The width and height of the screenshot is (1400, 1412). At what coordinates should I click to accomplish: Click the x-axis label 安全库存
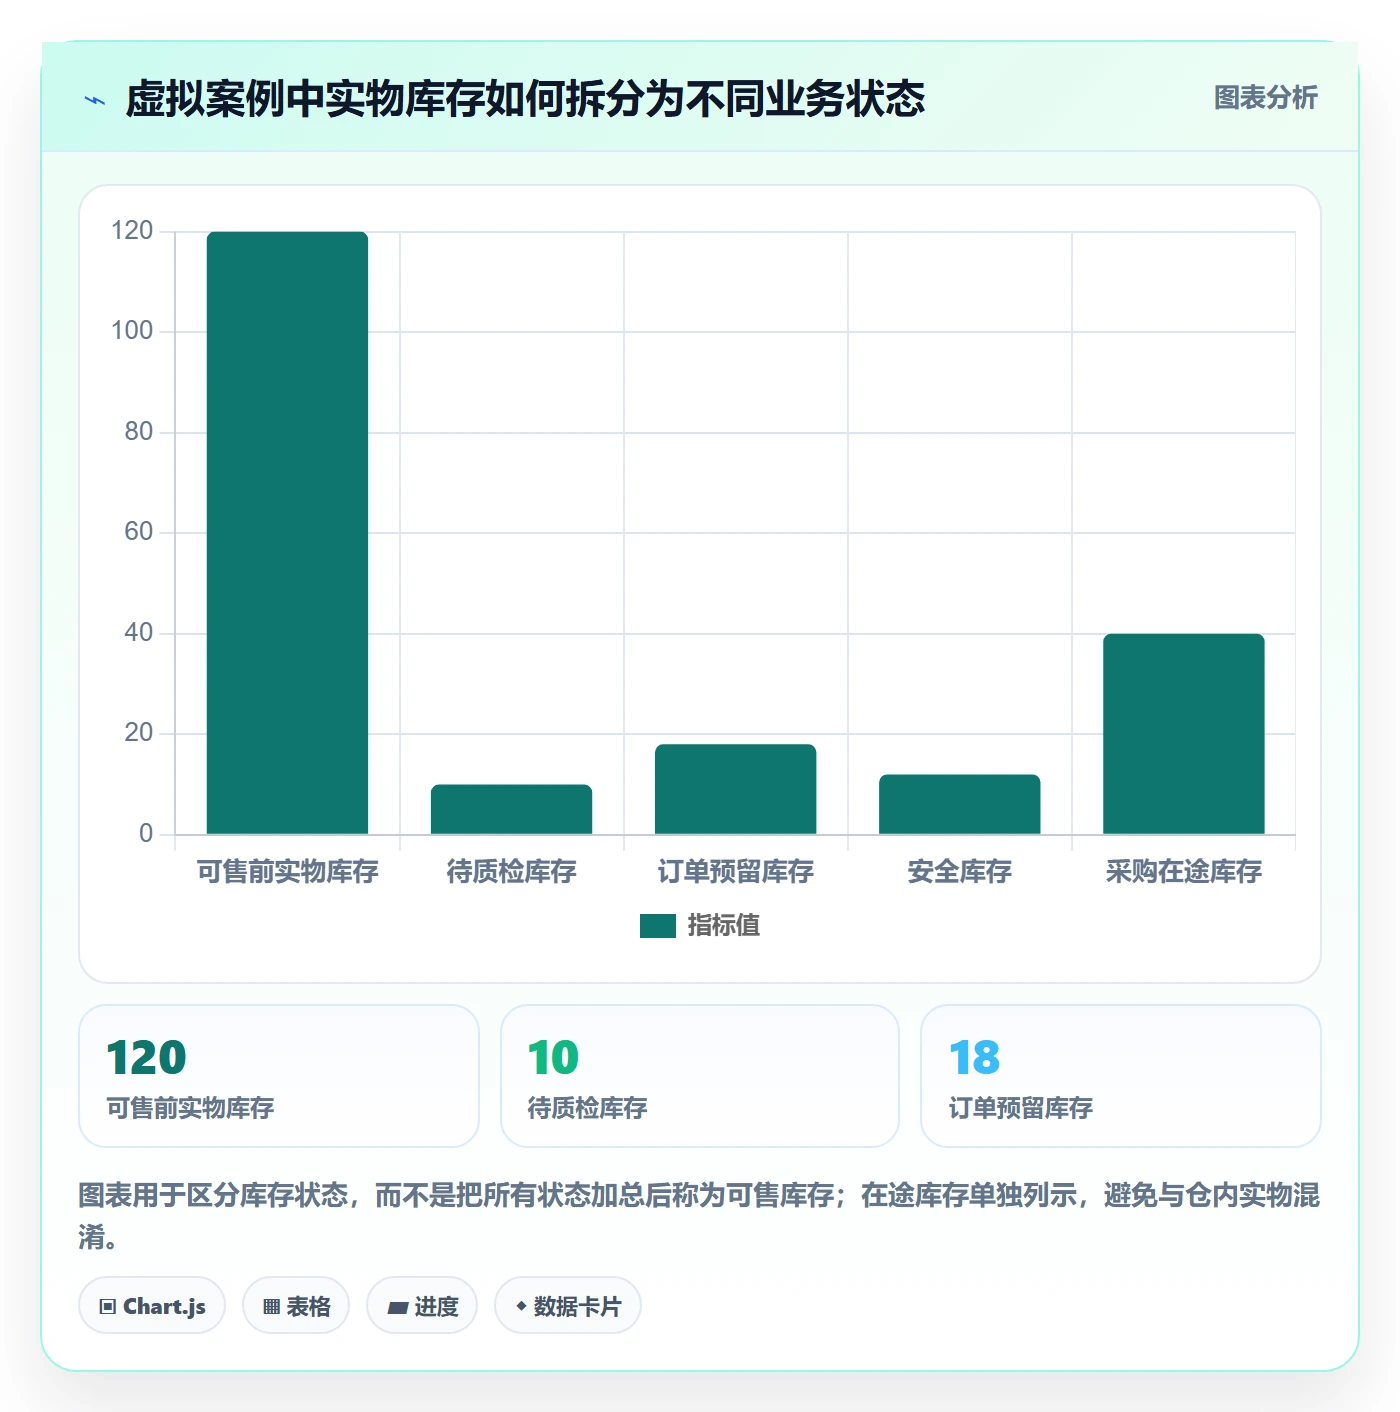coord(959,872)
